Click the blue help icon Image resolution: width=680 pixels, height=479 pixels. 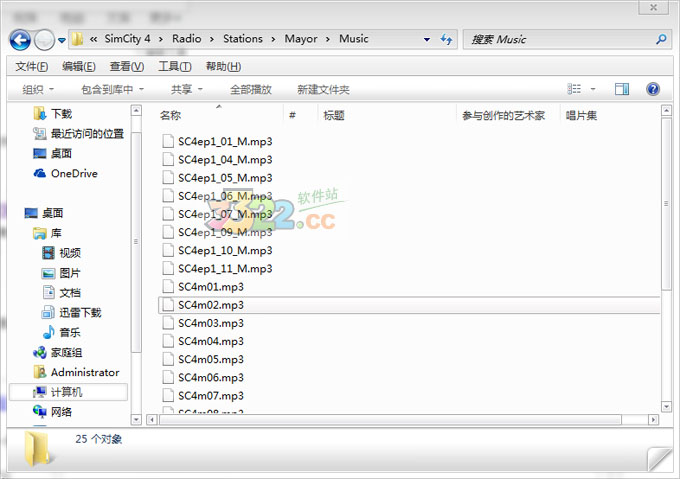(653, 89)
